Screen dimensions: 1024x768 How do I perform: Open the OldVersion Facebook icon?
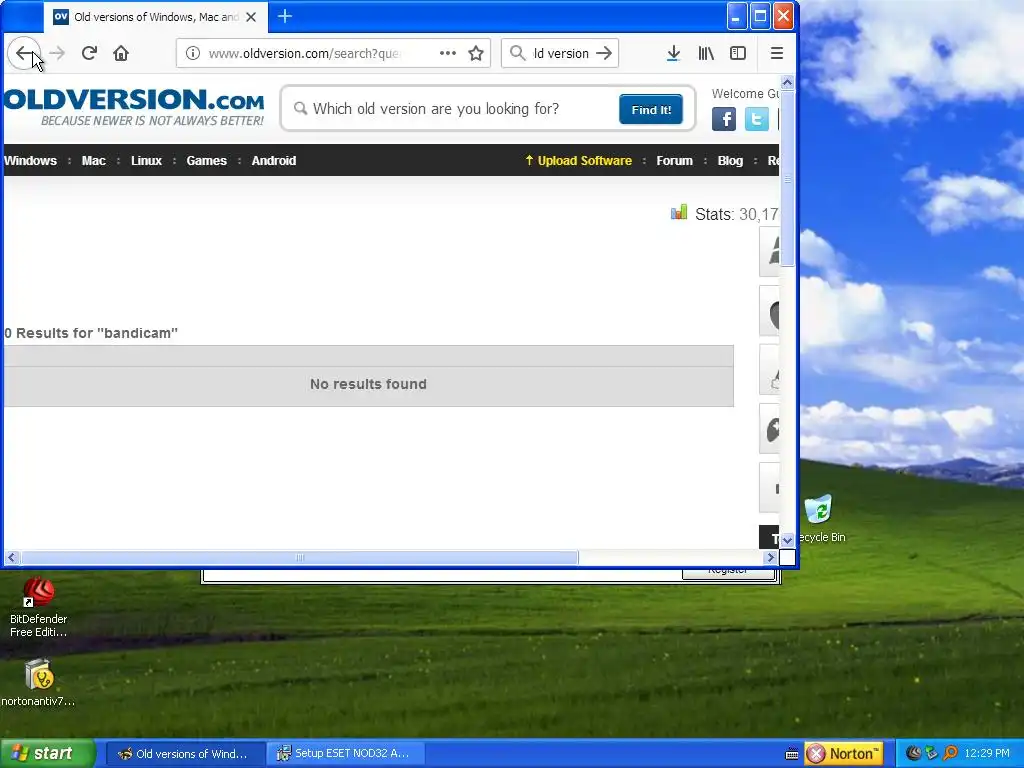pyautogui.click(x=724, y=119)
